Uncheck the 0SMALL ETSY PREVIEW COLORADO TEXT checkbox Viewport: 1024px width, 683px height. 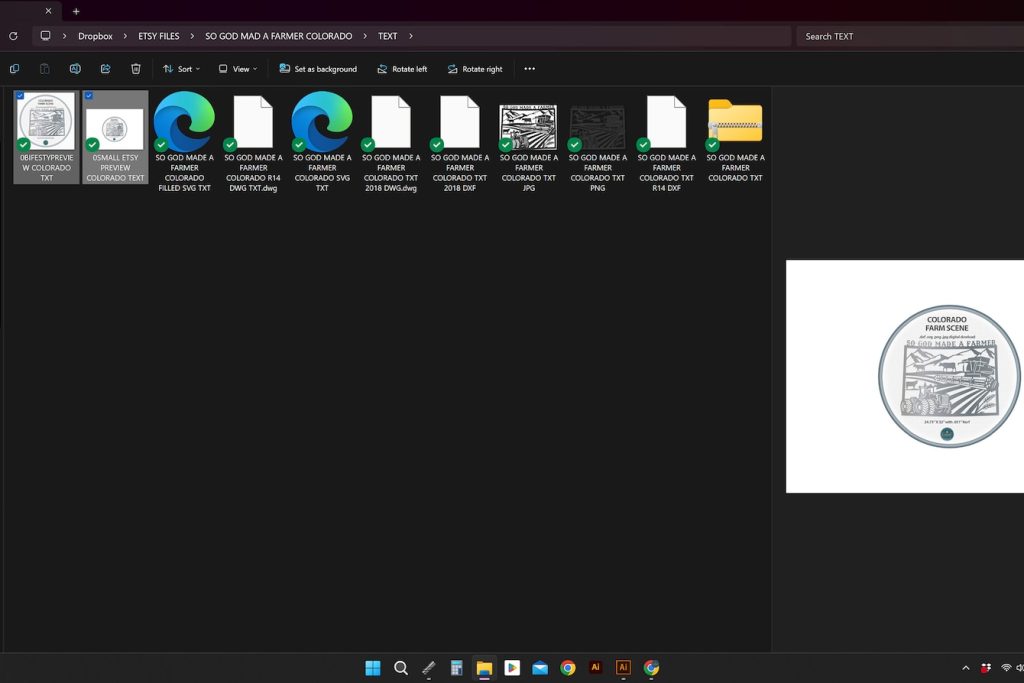point(89,96)
